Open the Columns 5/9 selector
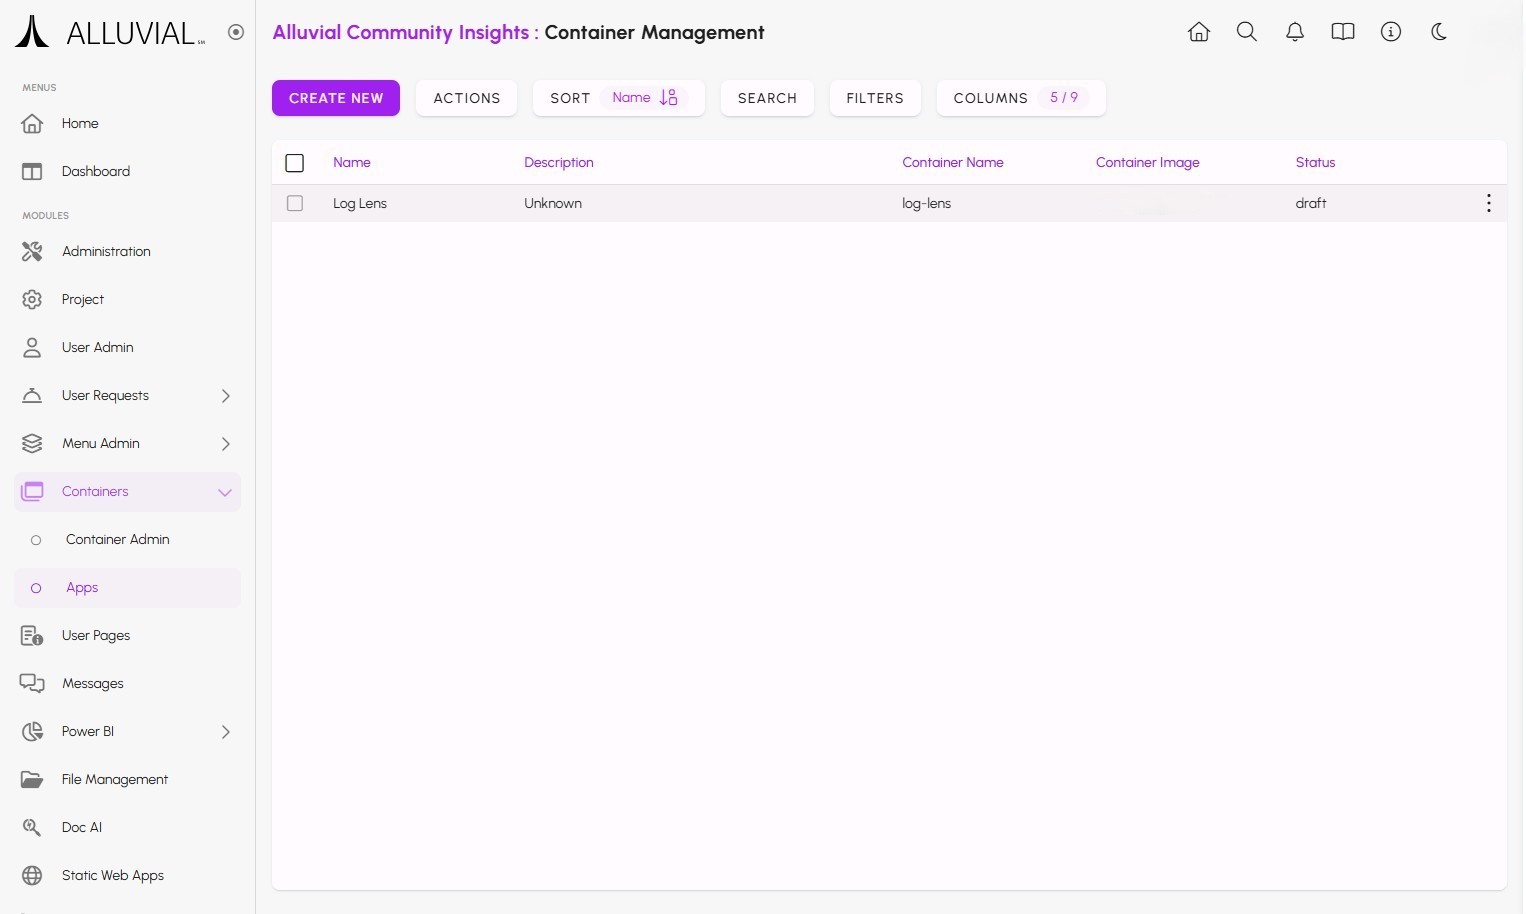The image size is (1526, 914). [x=1021, y=98]
